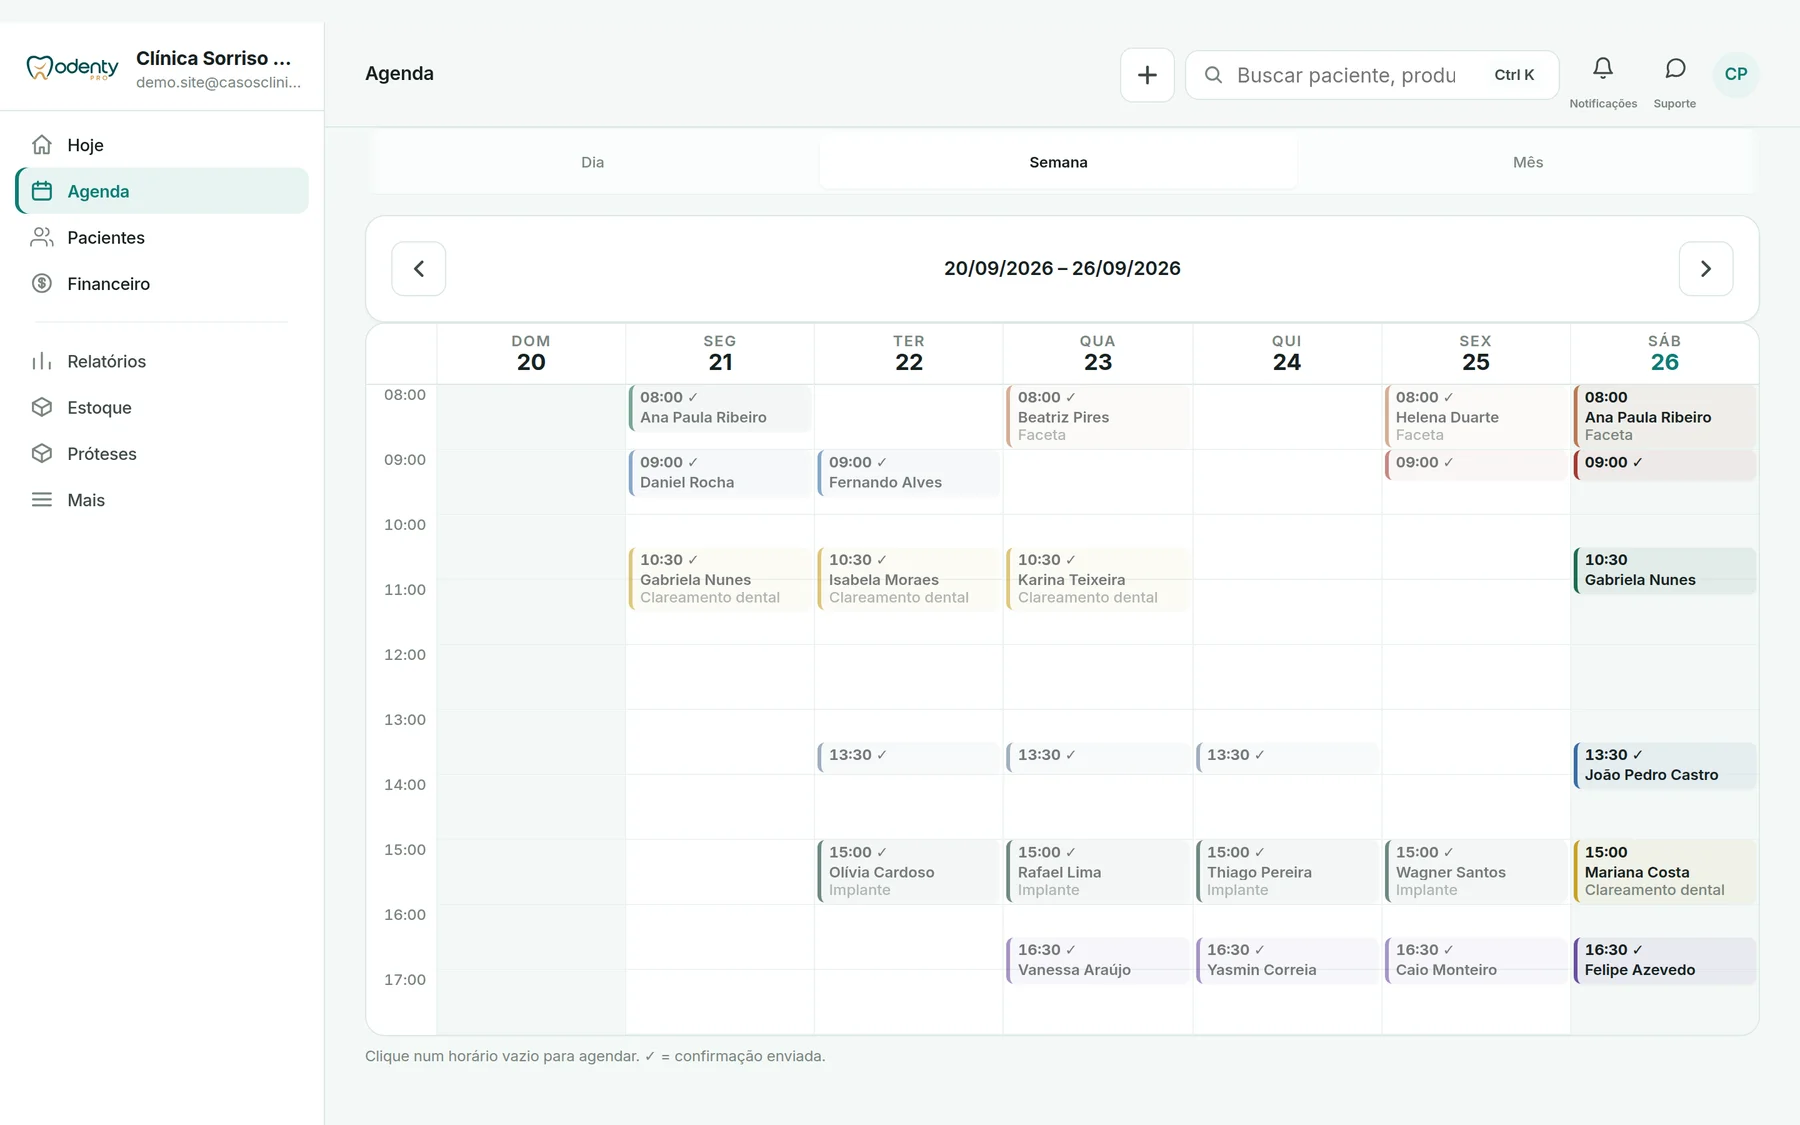Open Suporte chat bubble icon
This screenshot has height=1125, width=1800.
click(1675, 69)
